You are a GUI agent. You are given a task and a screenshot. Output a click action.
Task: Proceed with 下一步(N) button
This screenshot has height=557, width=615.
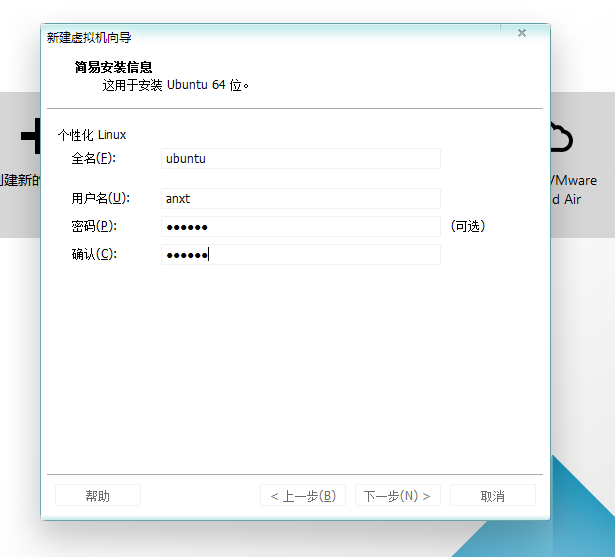(398, 495)
